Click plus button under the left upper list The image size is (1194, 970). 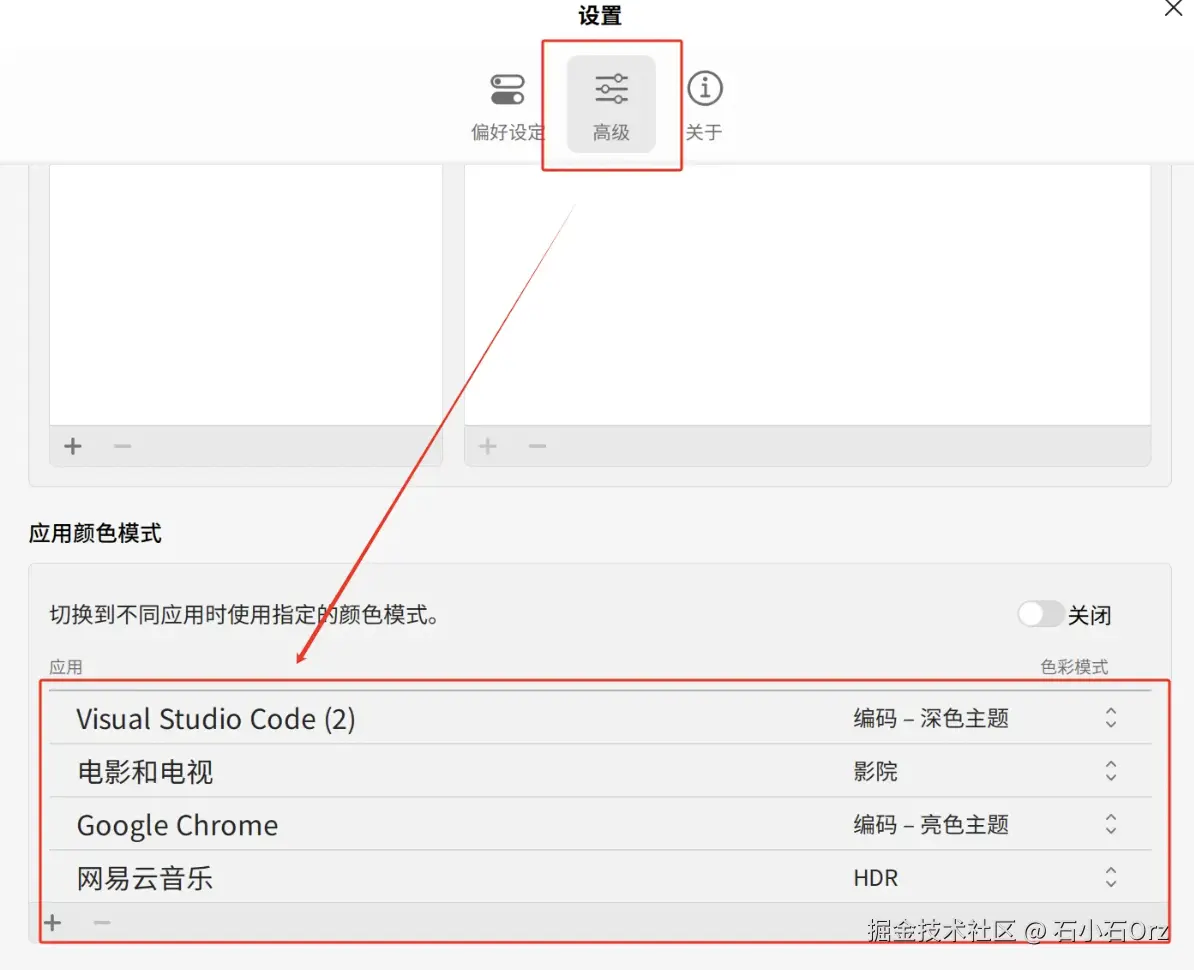[x=73, y=446]
